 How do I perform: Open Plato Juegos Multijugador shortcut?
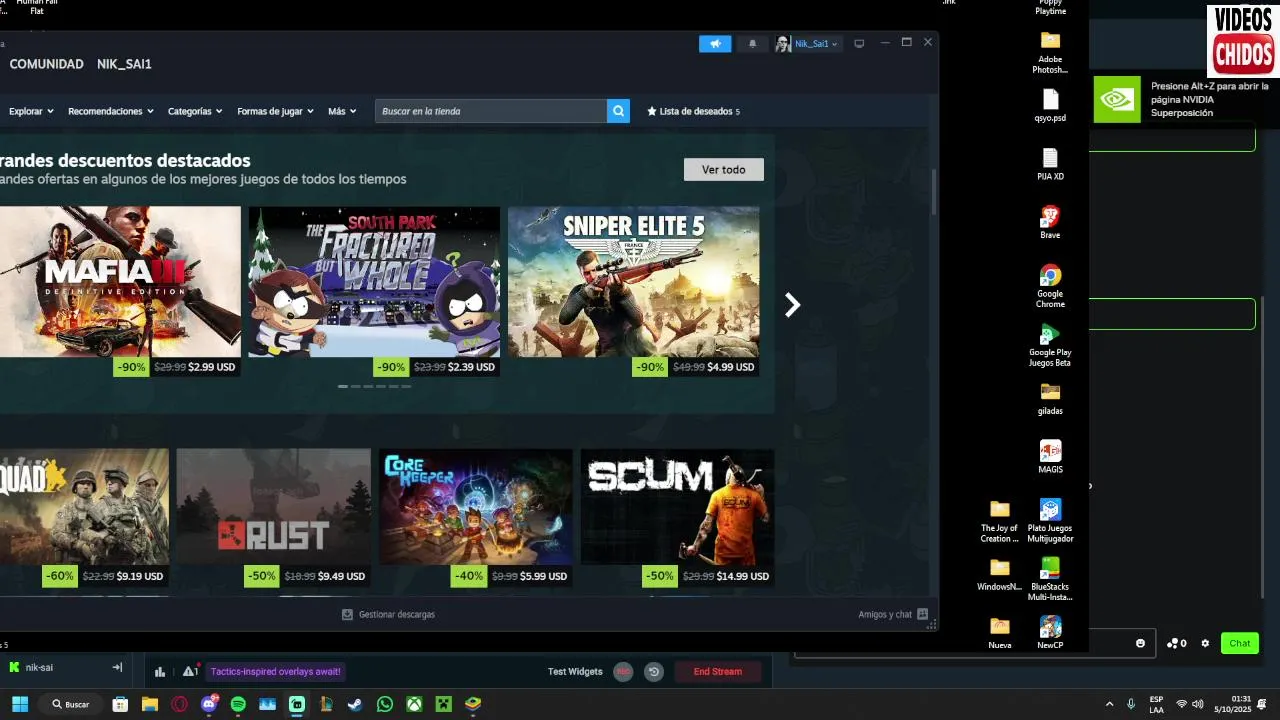pyautogui.click(x=1050, y=521)
